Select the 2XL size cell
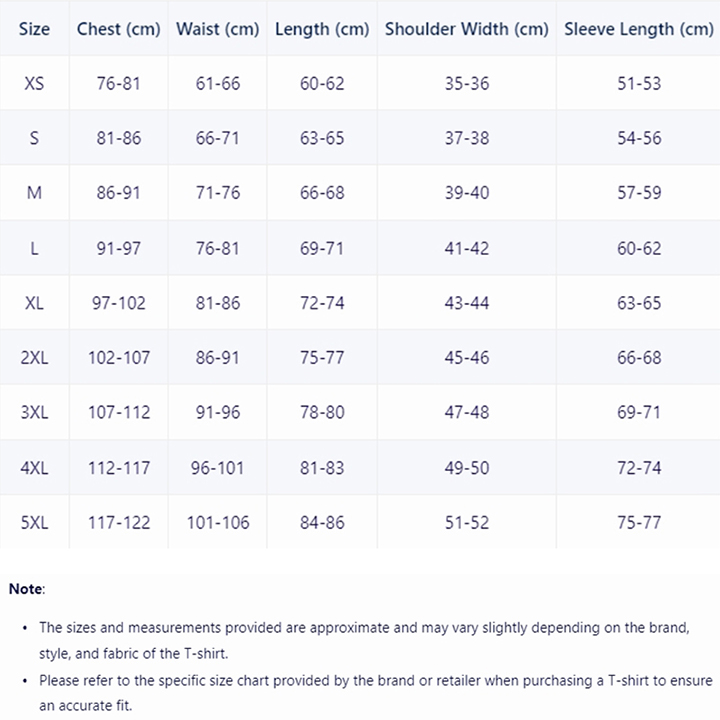720x720 pixels. 34,357
